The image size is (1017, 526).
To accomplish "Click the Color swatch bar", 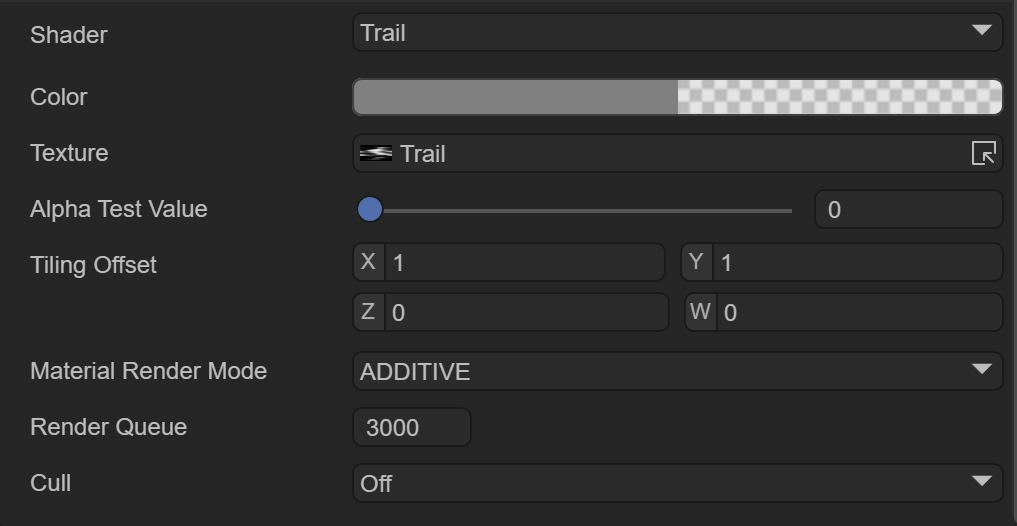I will (516, 97).
